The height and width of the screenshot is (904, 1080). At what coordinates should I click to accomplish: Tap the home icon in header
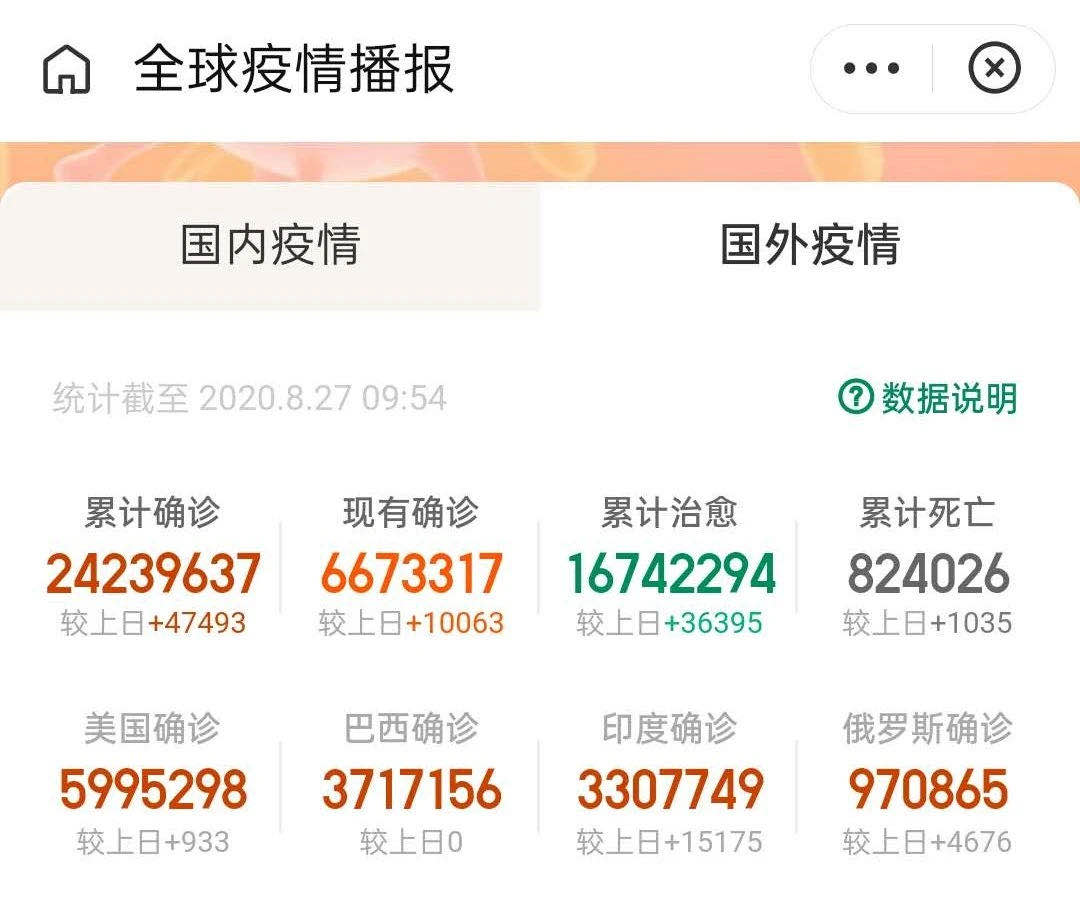click(67, 70)
